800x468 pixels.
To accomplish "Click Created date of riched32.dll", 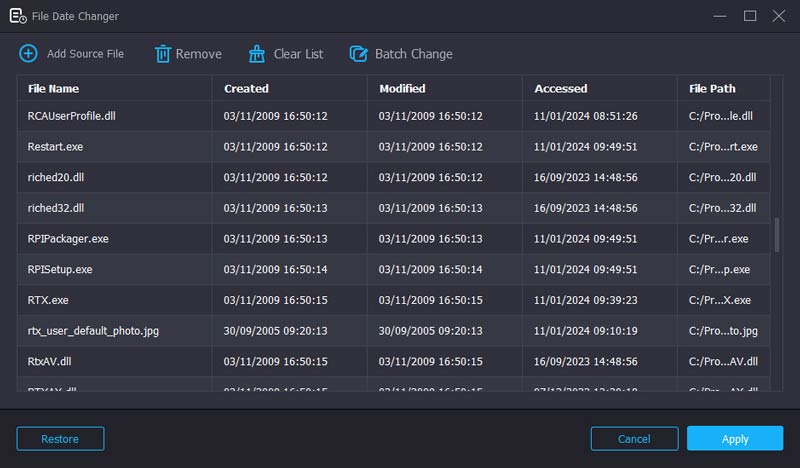I will (276, 208).
